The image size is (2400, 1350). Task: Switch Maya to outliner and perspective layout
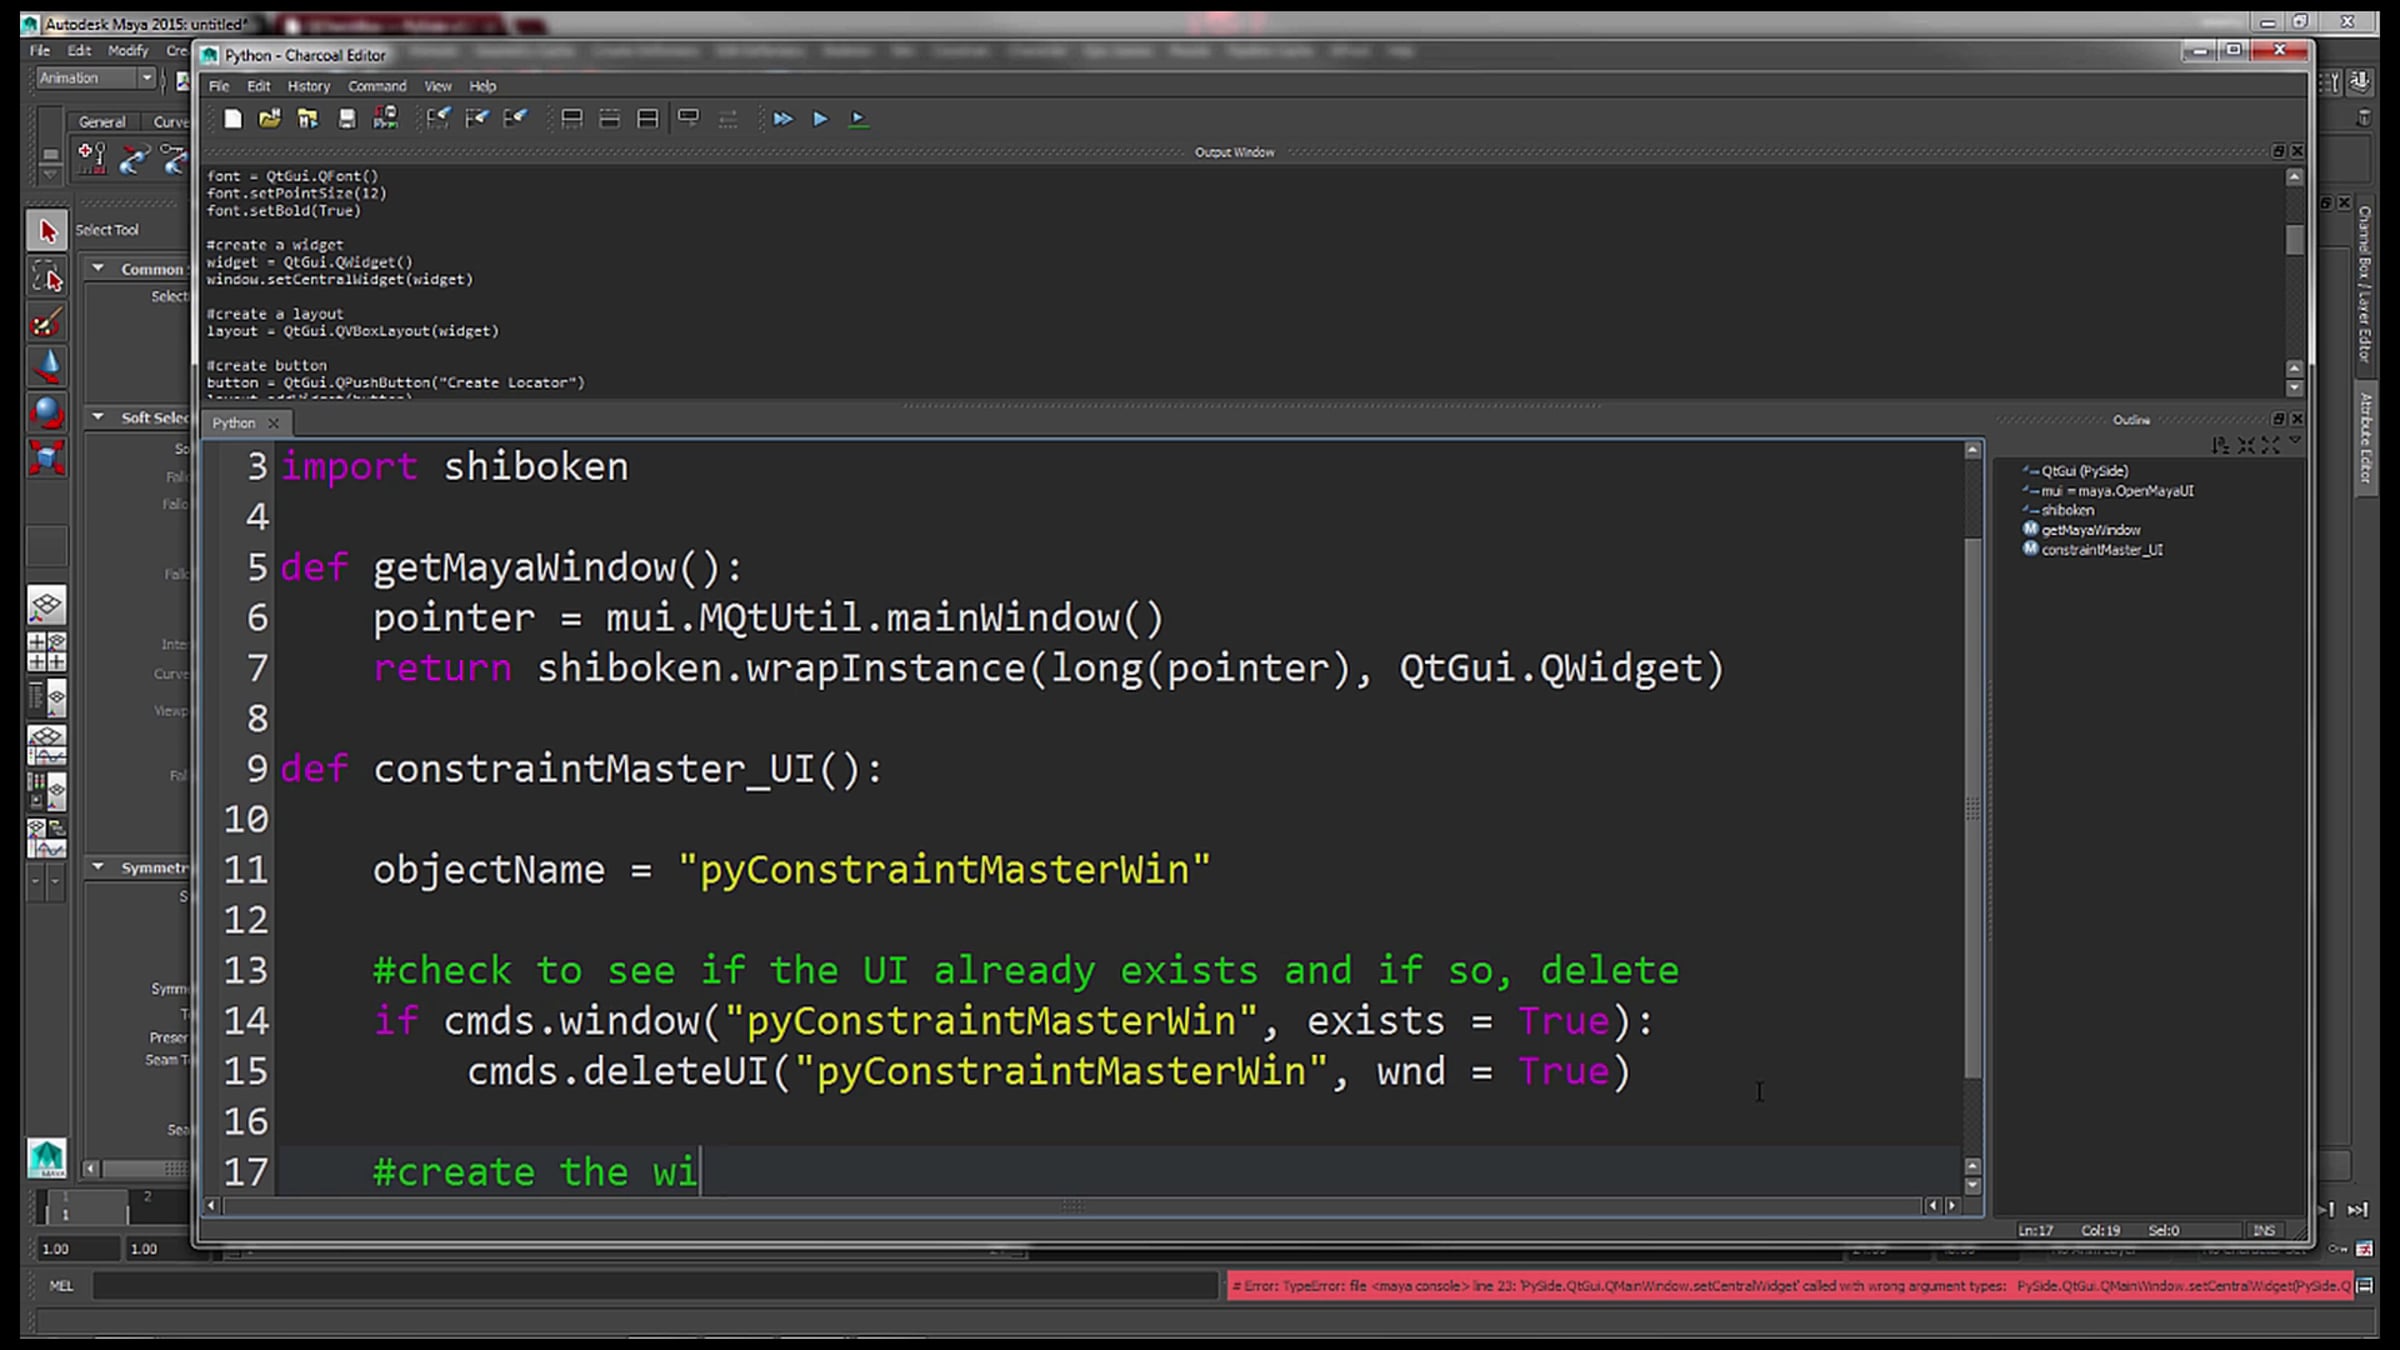pyautogui.click(x=47, y=698)
